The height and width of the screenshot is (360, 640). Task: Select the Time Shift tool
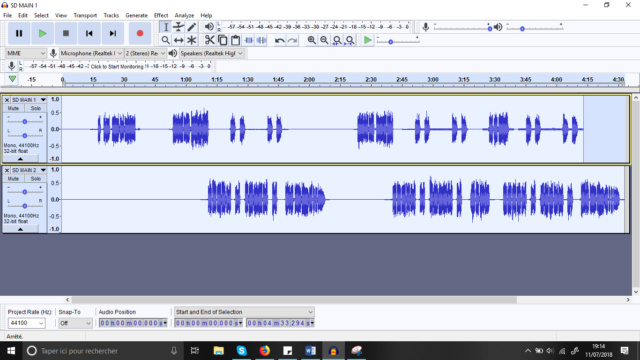178,40
